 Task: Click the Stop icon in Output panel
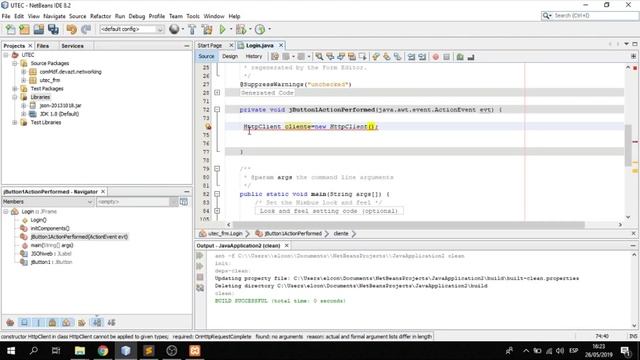(200, 277)
